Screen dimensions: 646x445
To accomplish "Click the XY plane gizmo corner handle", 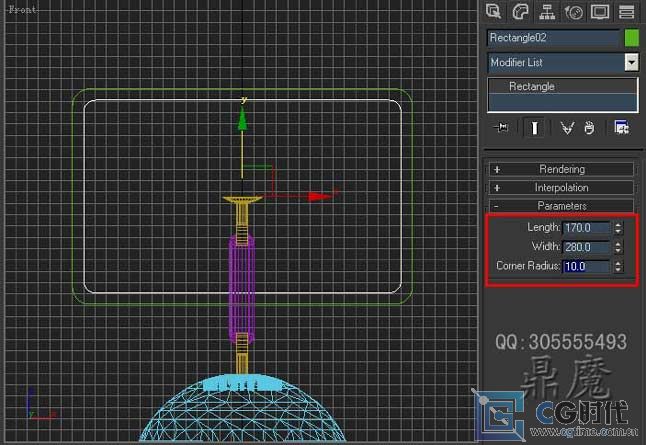I will (x=272, y=167).
